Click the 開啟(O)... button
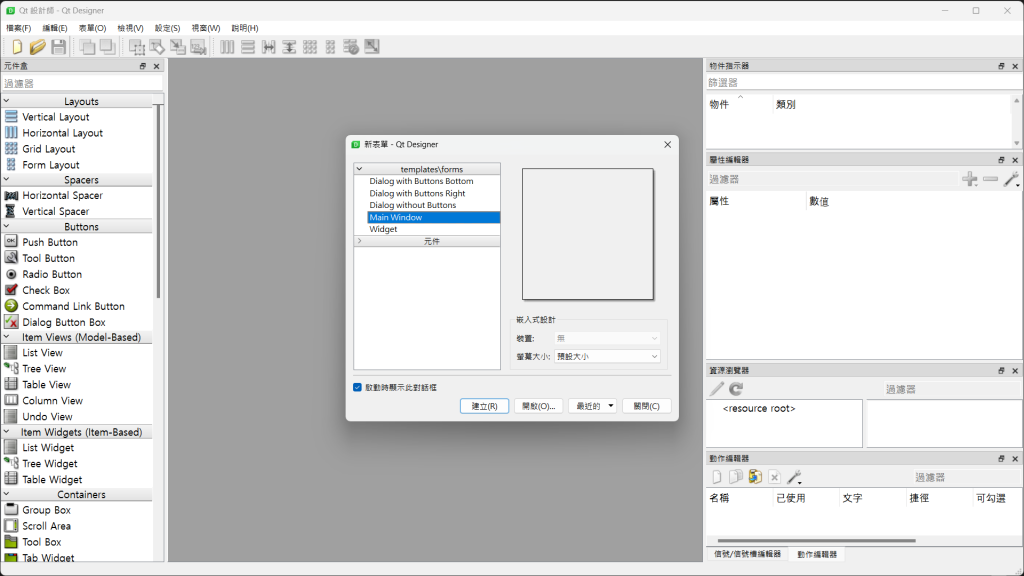This screenshot has width=1024, height=576. 539,406
